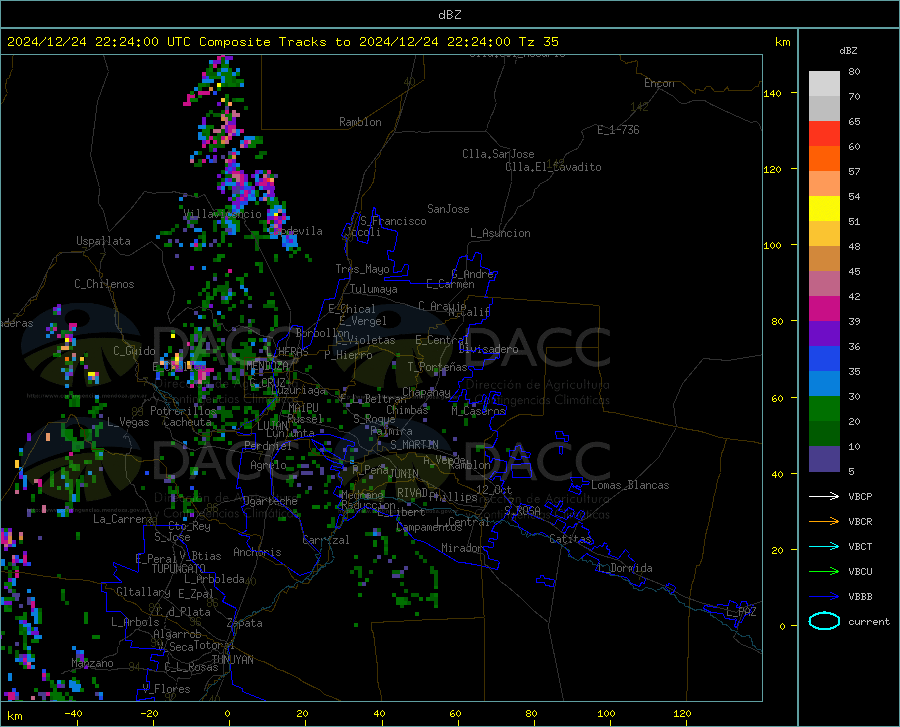This screenshot has width=900, height=727.
Task: Click the 'S_Francisco' map label
Action: 393,221
